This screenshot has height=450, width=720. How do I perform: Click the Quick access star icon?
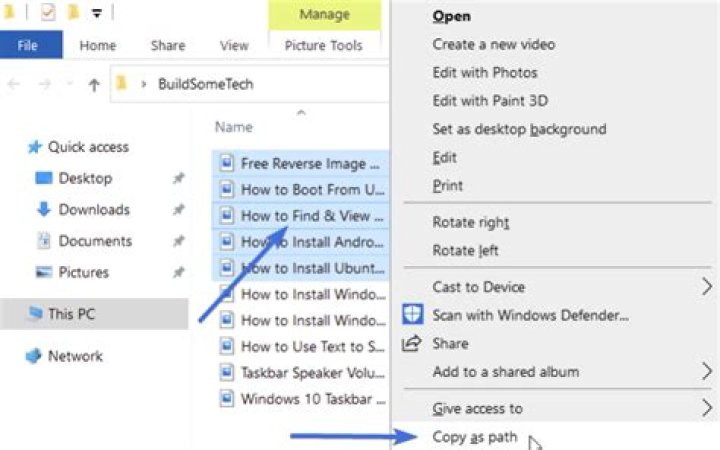[34, 147]
